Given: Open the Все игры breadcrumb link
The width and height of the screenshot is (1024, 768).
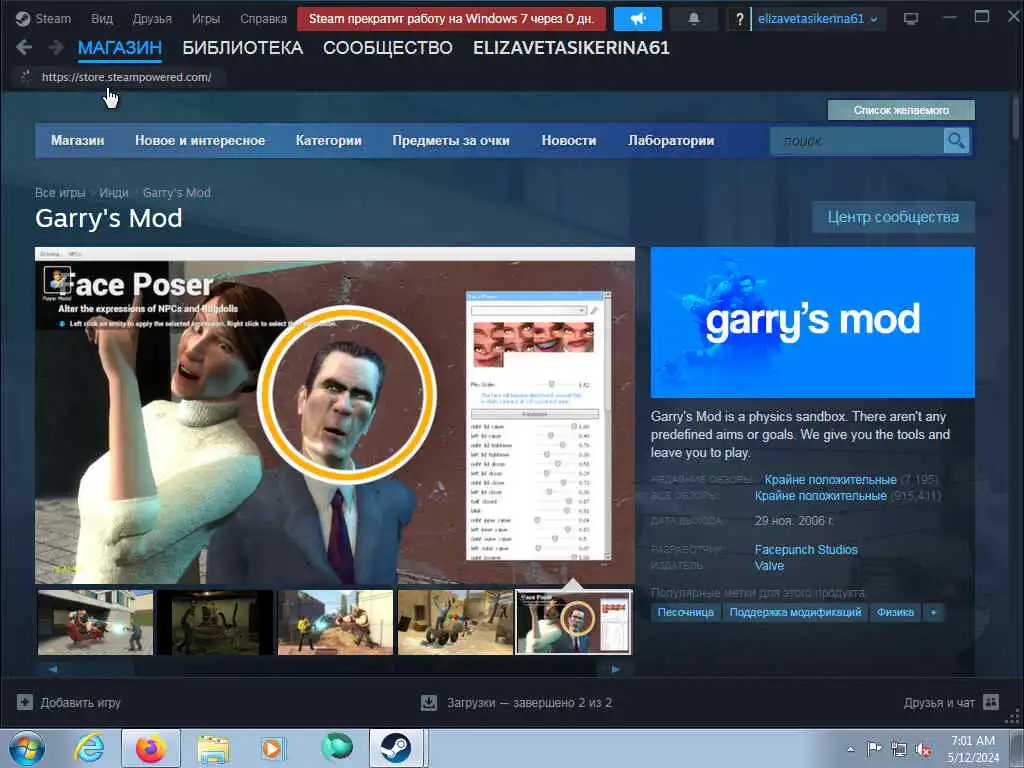Looking at the screenshot, I should 60,193.
